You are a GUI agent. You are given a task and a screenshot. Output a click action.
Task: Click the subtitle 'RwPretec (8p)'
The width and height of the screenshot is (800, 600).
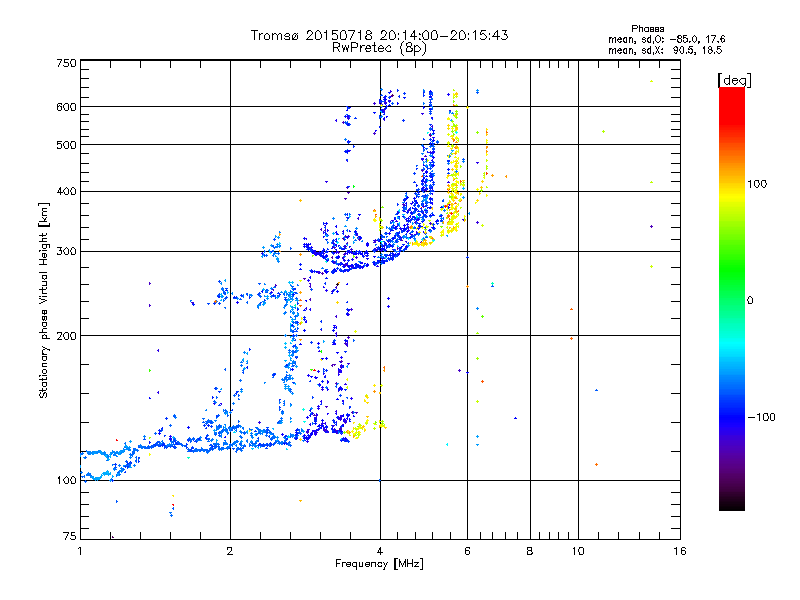379,48
